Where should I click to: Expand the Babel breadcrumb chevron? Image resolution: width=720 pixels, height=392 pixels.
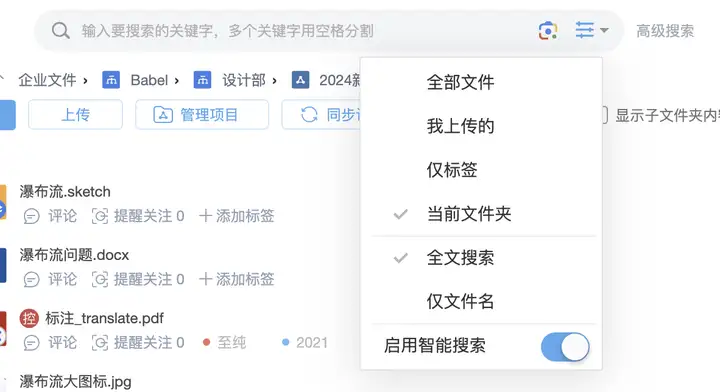click(x=176, y=81)
